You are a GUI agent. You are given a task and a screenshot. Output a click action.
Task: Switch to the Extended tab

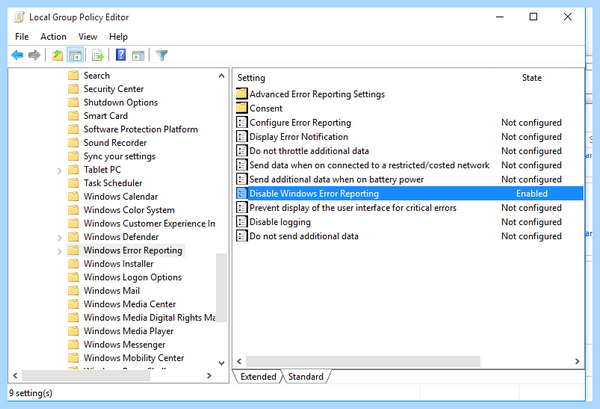point(258,376)
